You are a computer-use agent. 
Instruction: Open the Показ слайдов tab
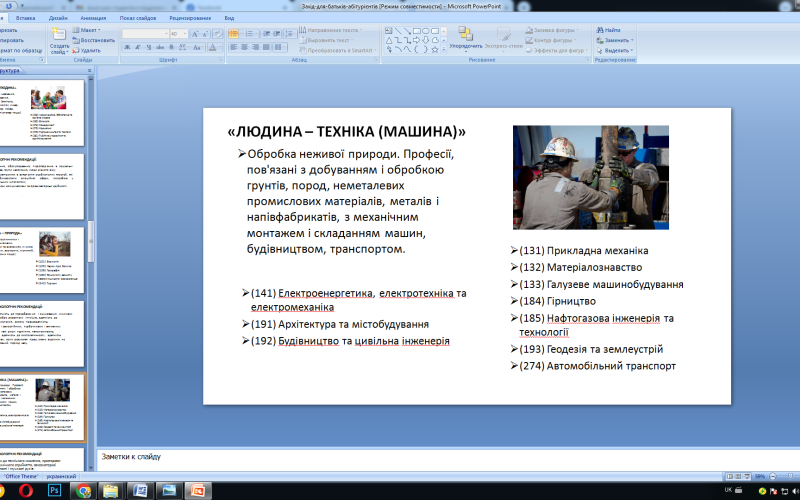tap(138, 18)
